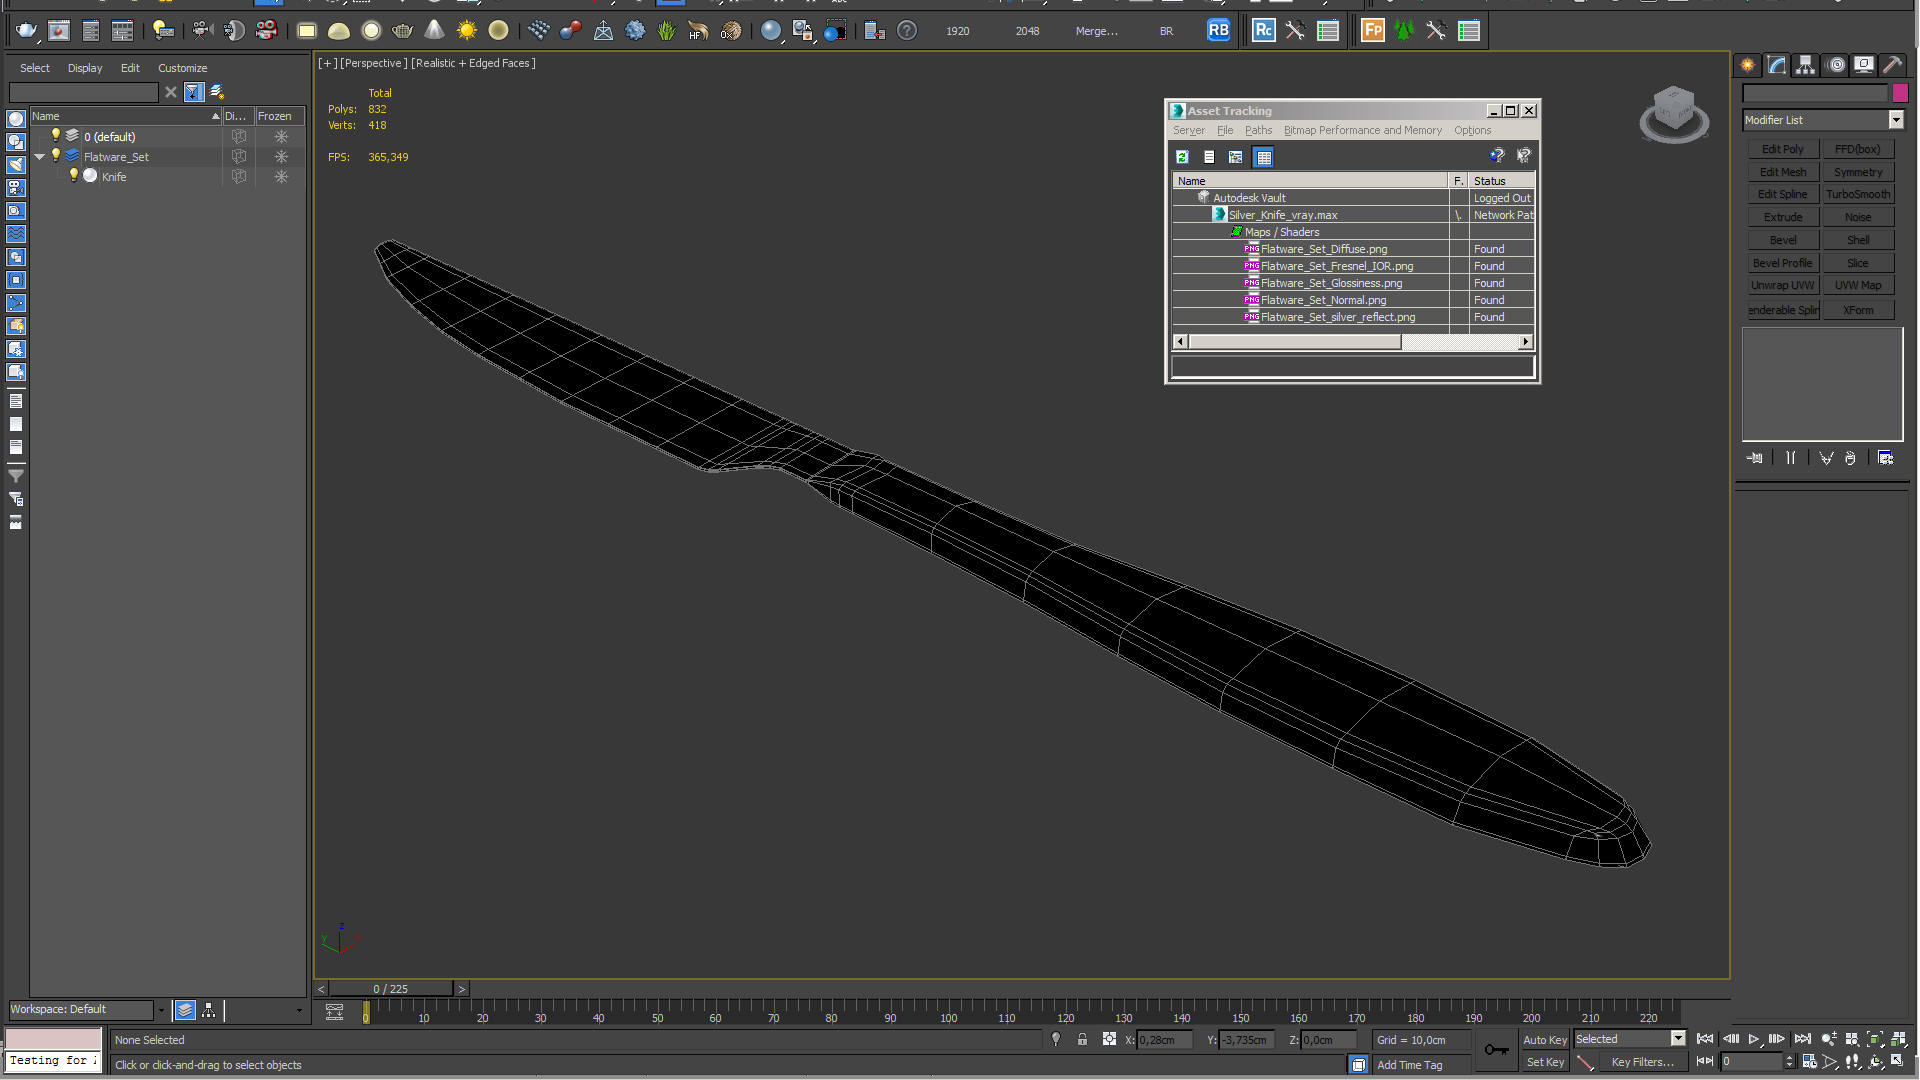Open the Display menu in scene explorer
Viewport: 1920px width, 1080px height.
tap(85, 68)
